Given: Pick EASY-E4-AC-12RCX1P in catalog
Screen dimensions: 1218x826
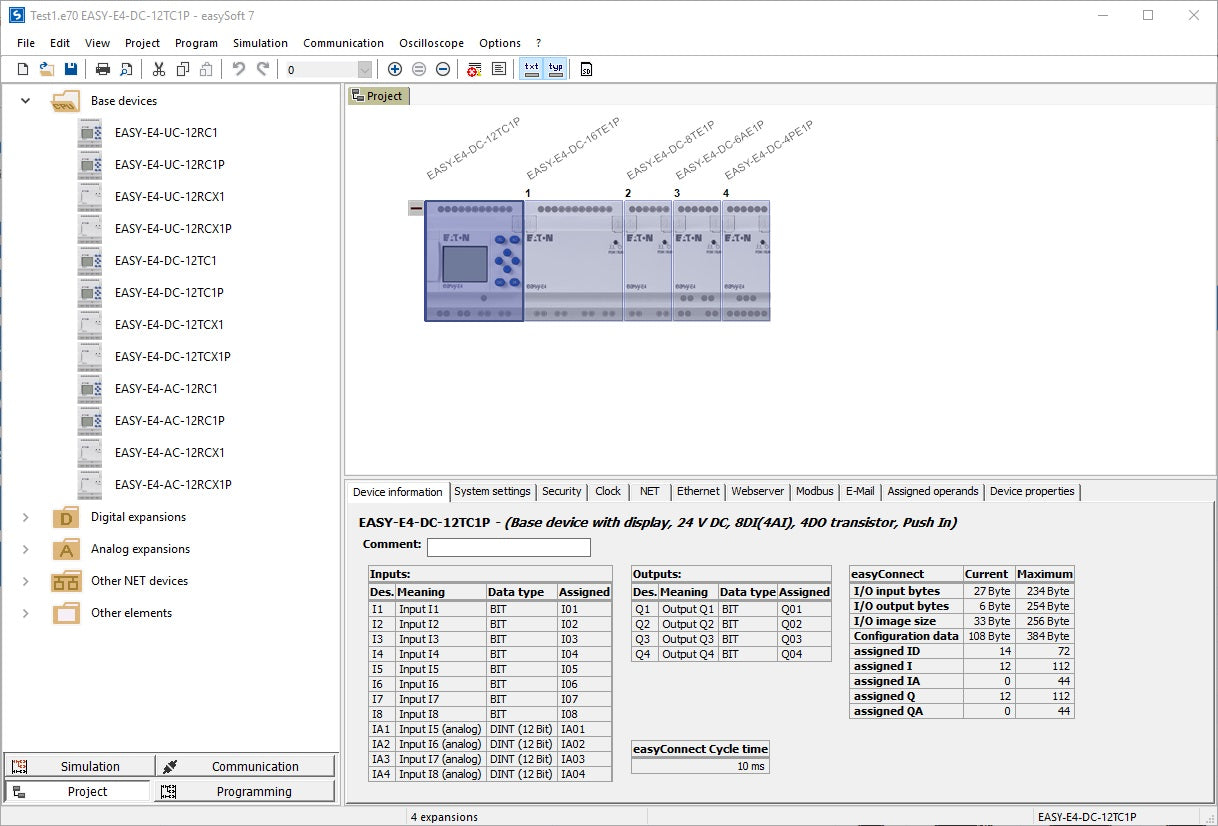Looking at the screenshot, I should coord(173,485).
